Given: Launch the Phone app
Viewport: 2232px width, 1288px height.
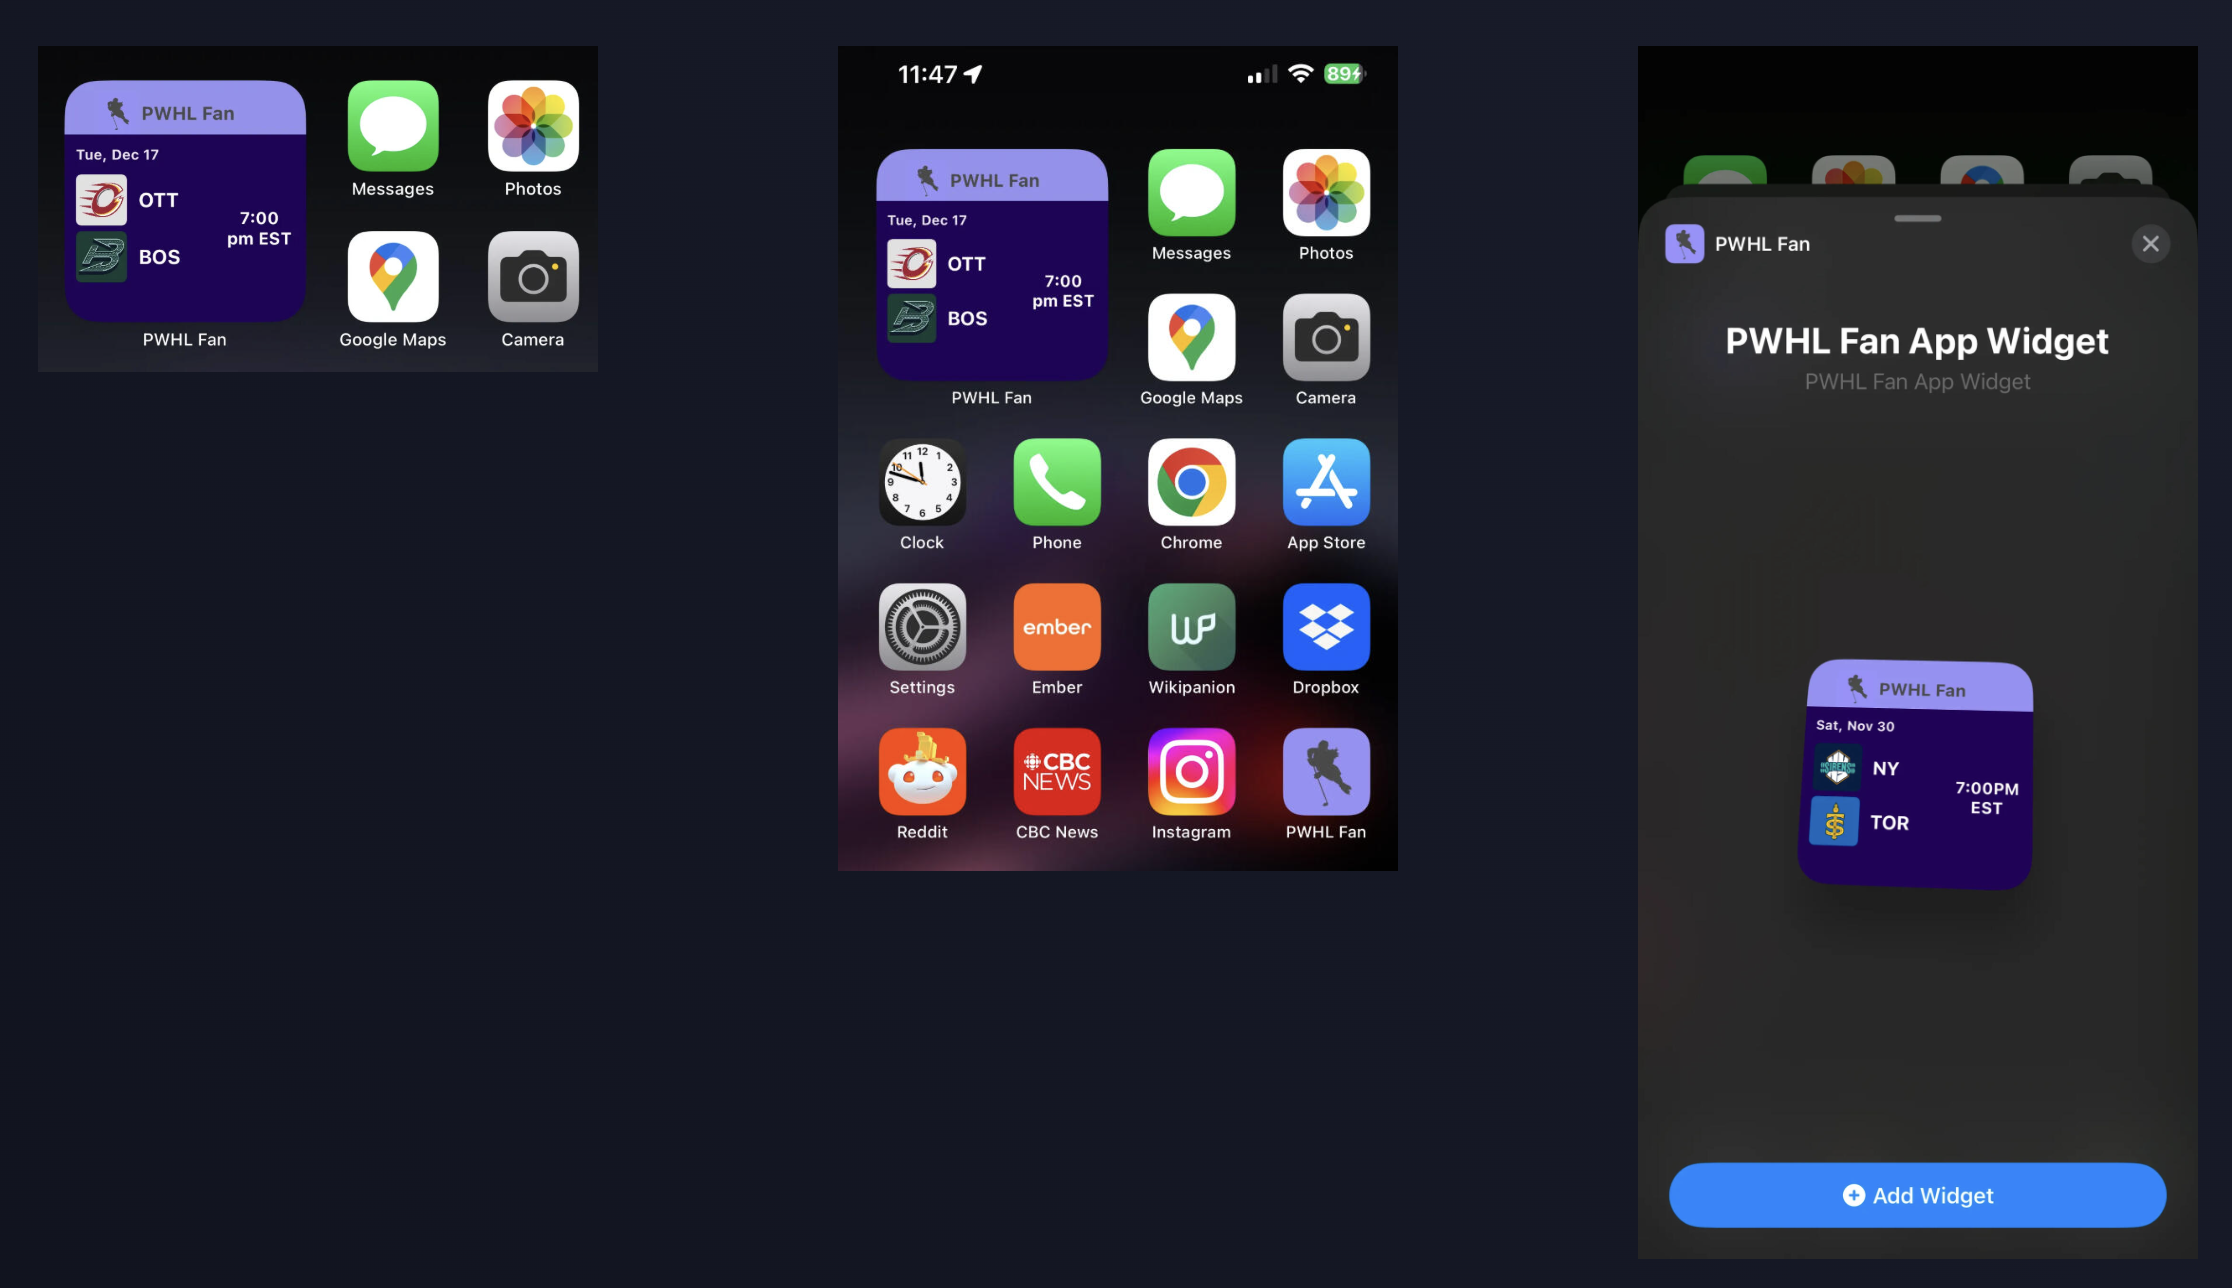Looking at the screenshot, I should [1057, 482].
